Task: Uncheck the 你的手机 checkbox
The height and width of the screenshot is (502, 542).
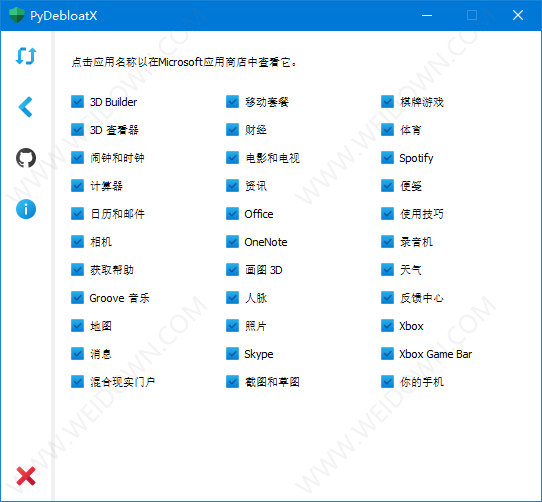Action: pos(387,382)
